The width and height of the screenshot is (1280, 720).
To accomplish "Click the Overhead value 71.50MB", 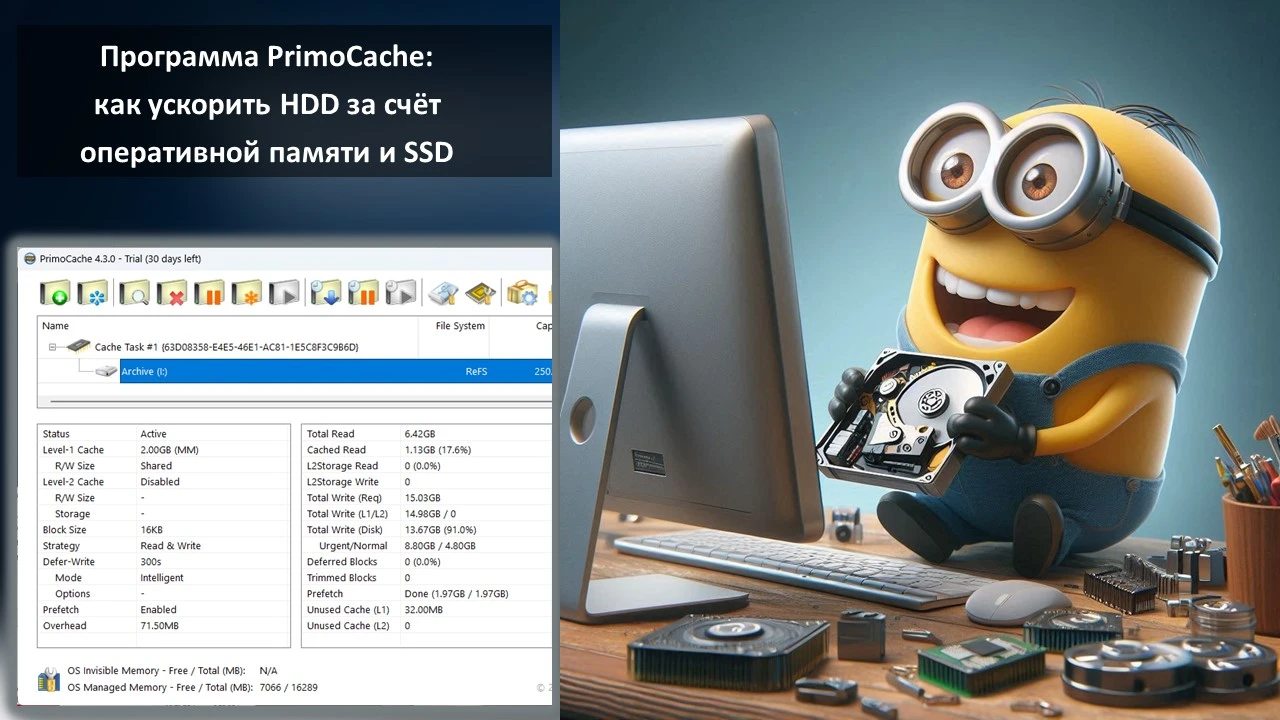I will click(x=159, y=626).
